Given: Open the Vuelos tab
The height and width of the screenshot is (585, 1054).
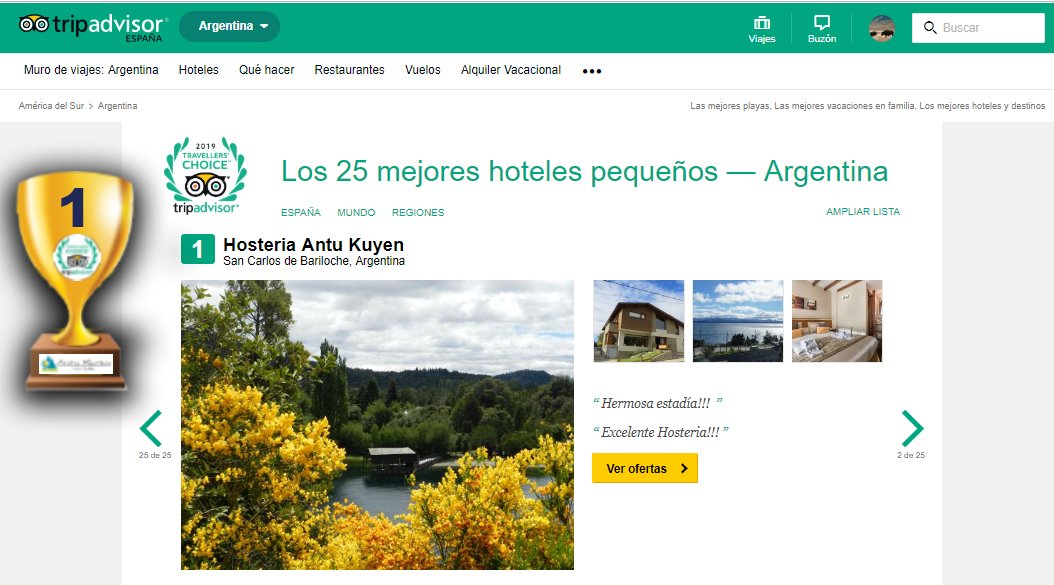Looking at the screenshot, I should (x=422, y=70).
